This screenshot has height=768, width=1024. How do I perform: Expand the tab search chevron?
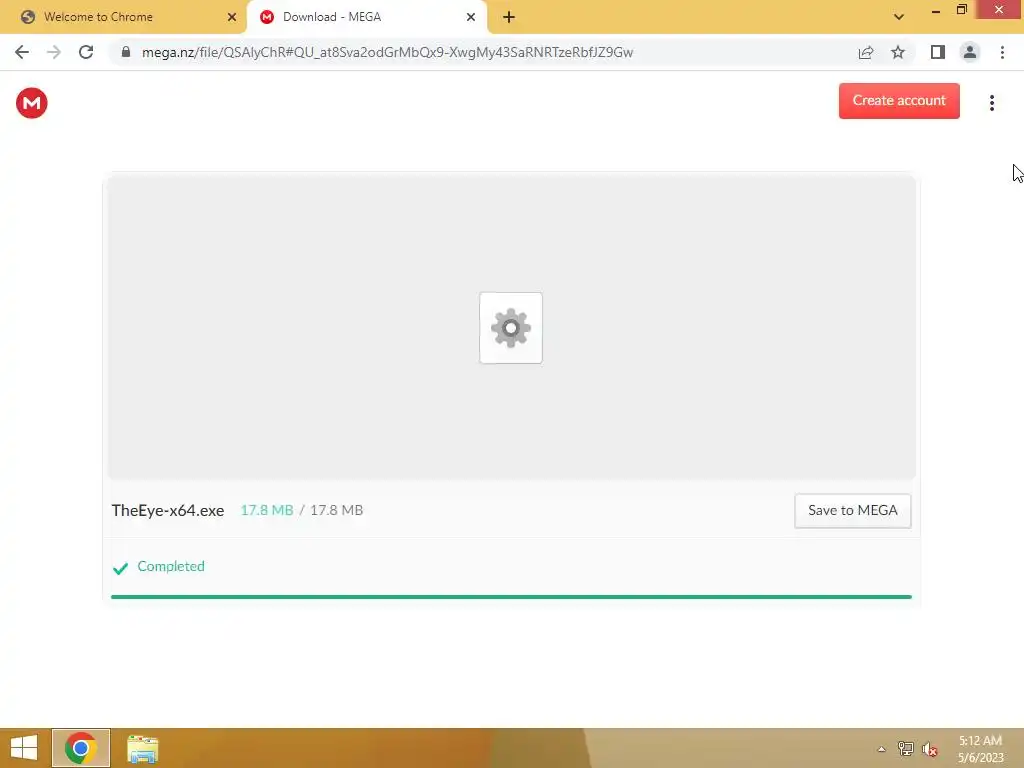point(899,17)
